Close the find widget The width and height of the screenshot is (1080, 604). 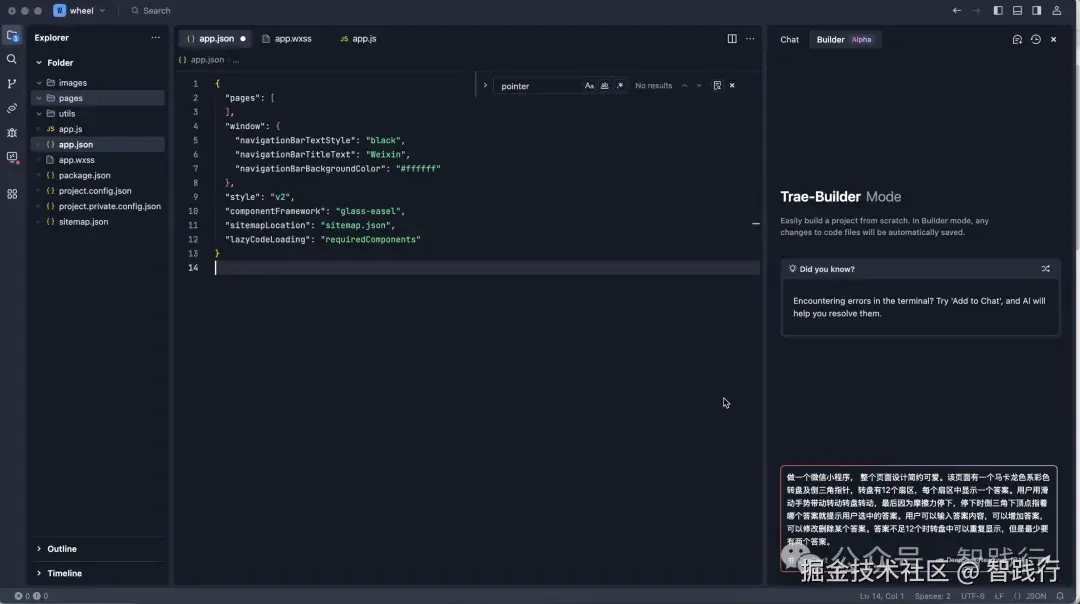pyautogui.click(x=732, y=85)
